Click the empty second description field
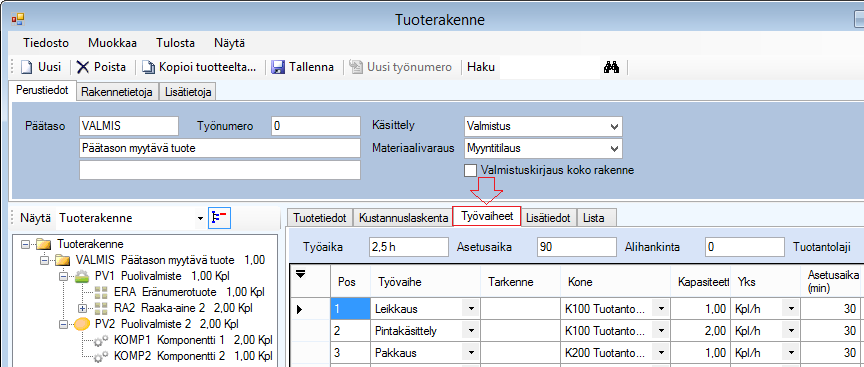The image size is (864, 367). [x=220, y=170]
